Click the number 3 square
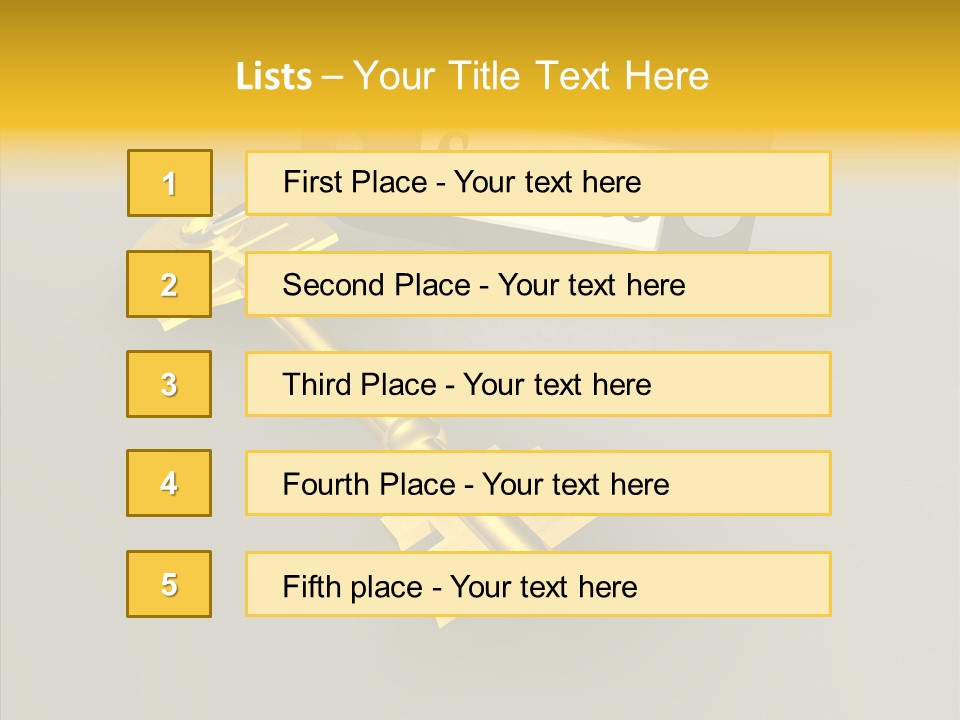Image resolution: width=960 pixels, height=720 pixels. click(169, 384)
